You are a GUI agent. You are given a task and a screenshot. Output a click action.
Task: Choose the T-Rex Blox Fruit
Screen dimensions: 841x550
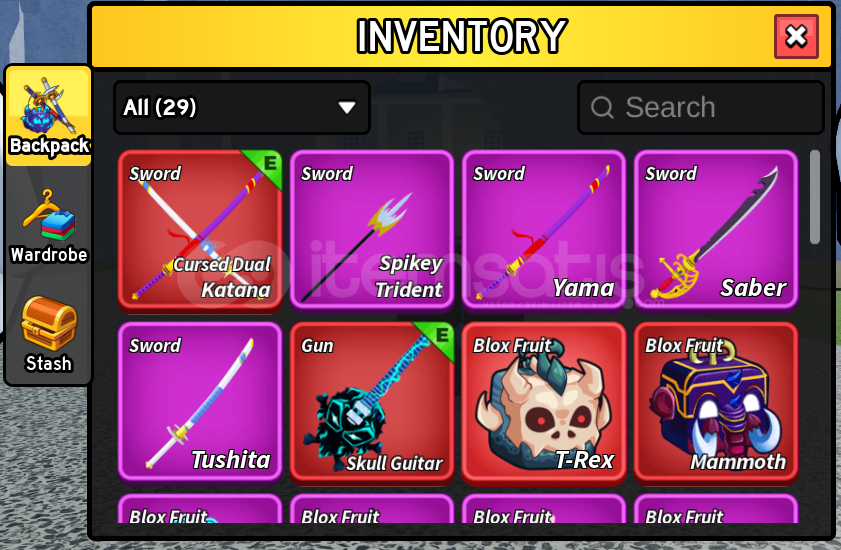[x=544, y=402]
